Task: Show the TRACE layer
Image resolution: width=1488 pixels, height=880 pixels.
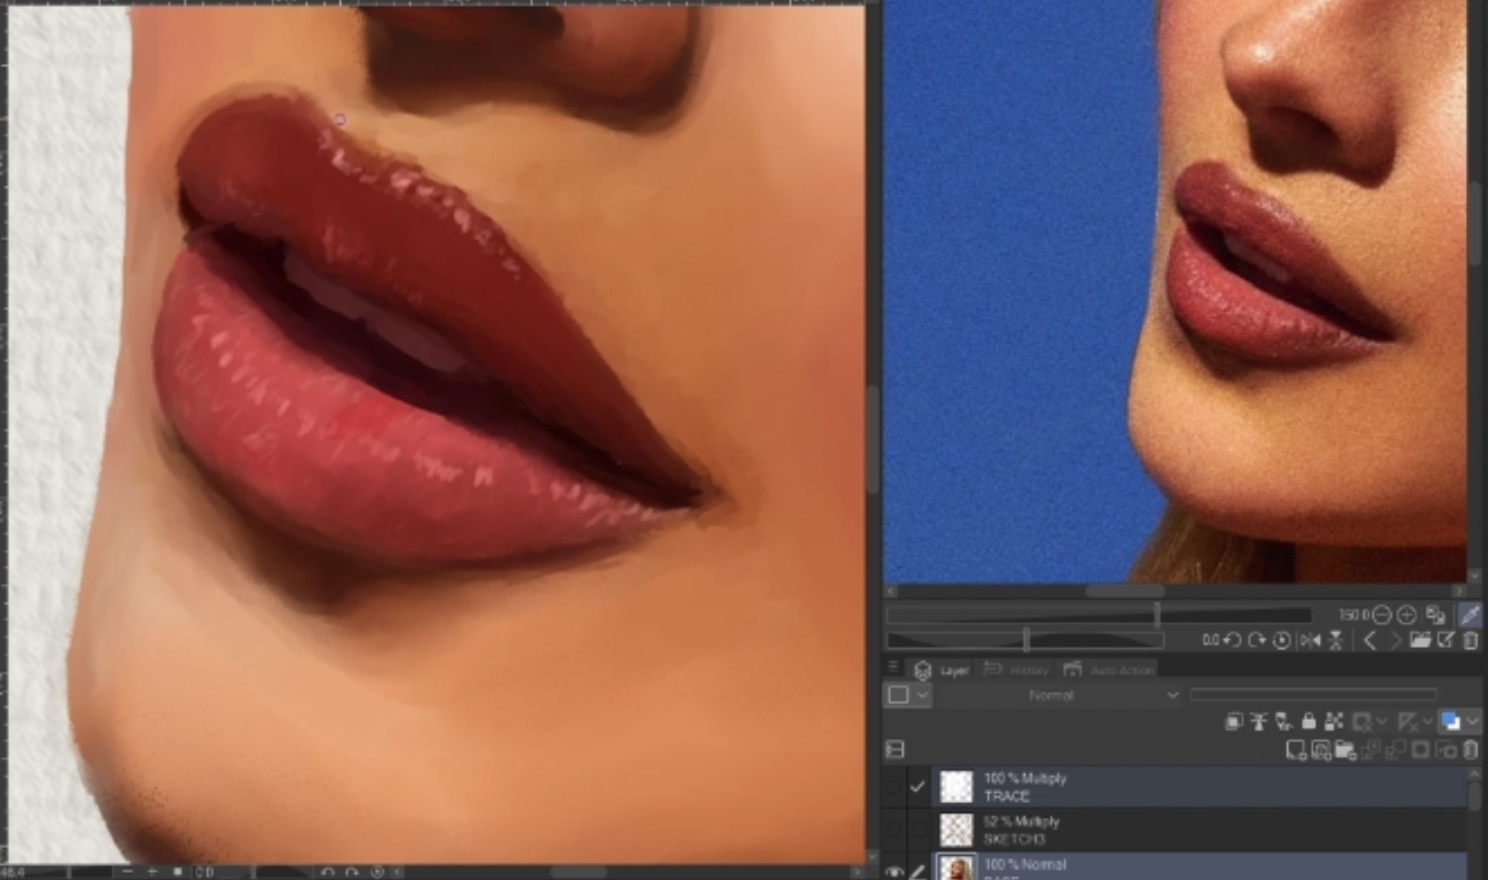Action: pos(895,787)
